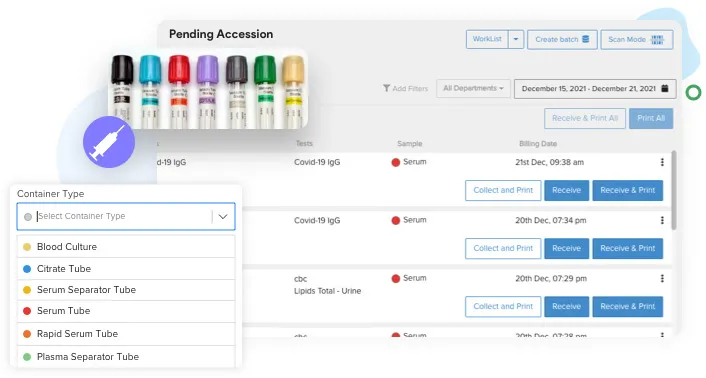706x378 pixels.
Task: Select Citrate Tube container option
Action: (126, 269)
